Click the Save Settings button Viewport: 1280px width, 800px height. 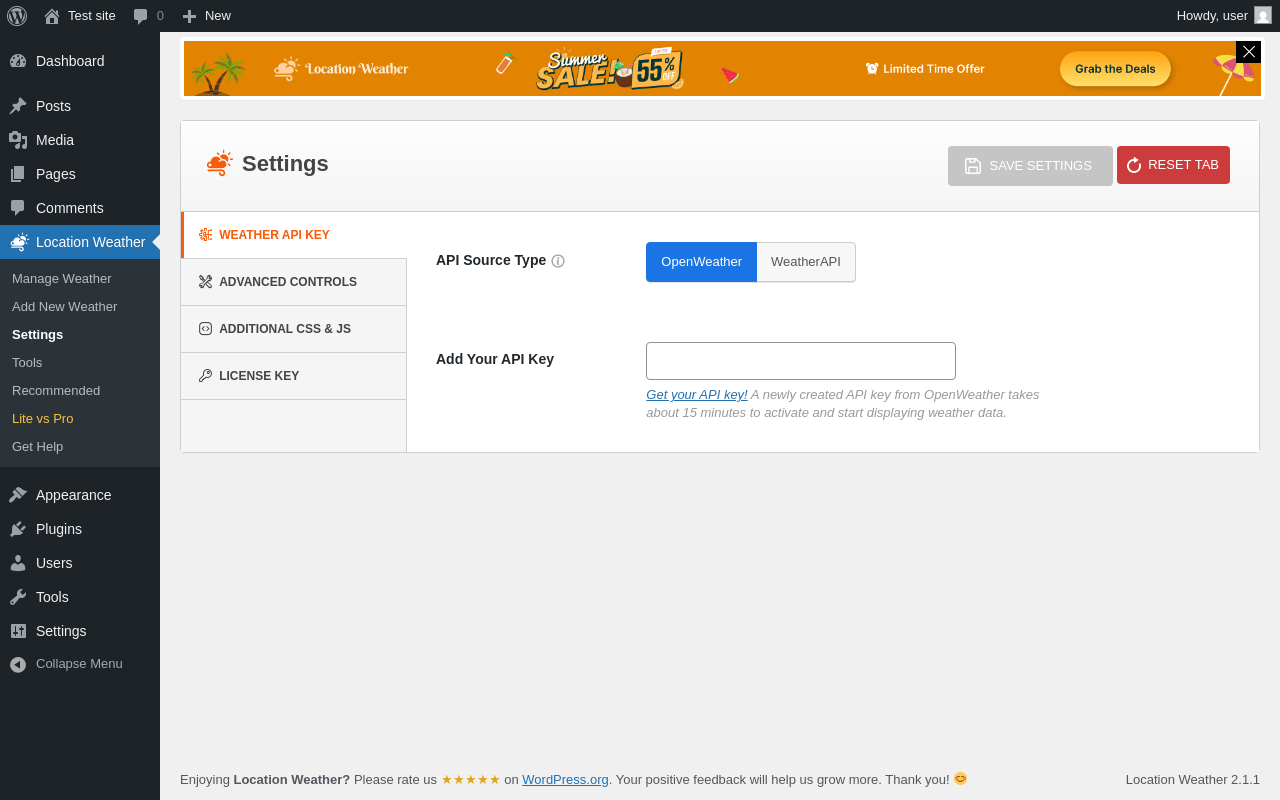point(1030,166)
